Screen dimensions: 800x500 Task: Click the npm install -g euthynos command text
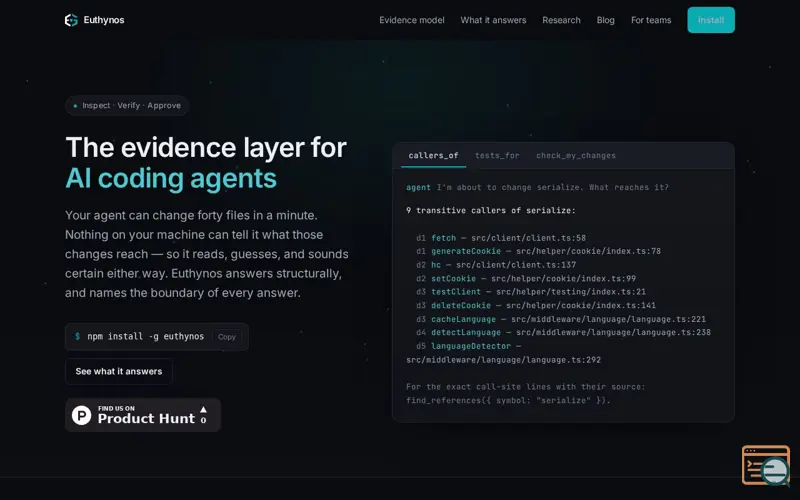[x=145, y=336]
